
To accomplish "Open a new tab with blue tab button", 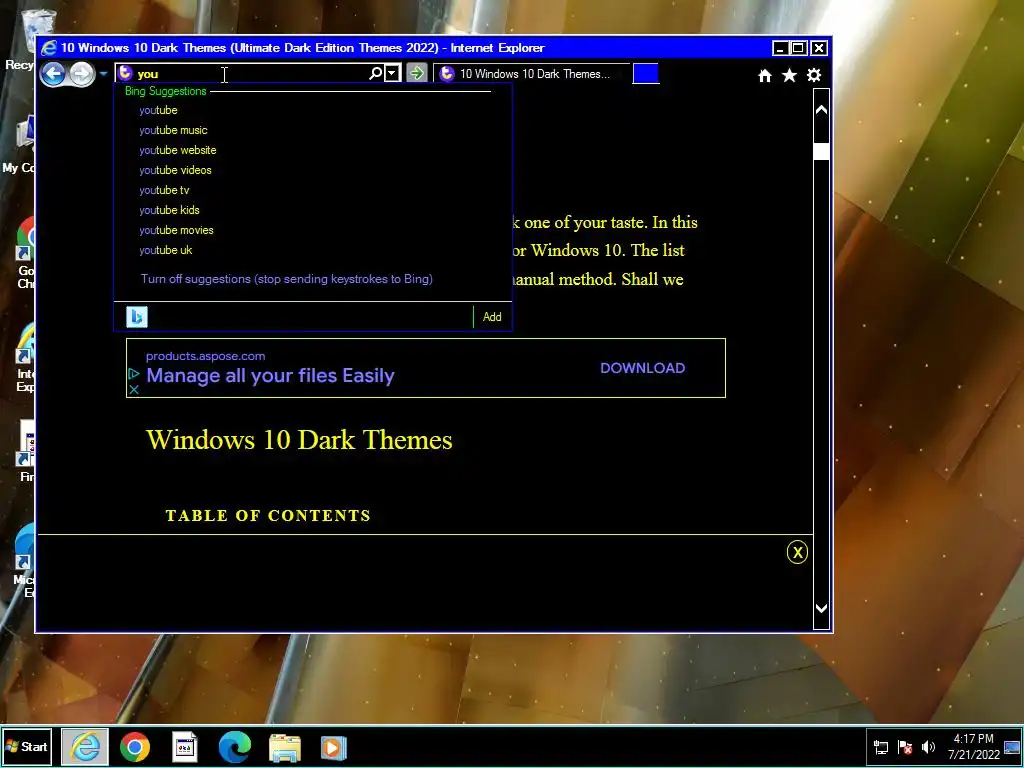I will pyautogui.click(x=646, y=74).
